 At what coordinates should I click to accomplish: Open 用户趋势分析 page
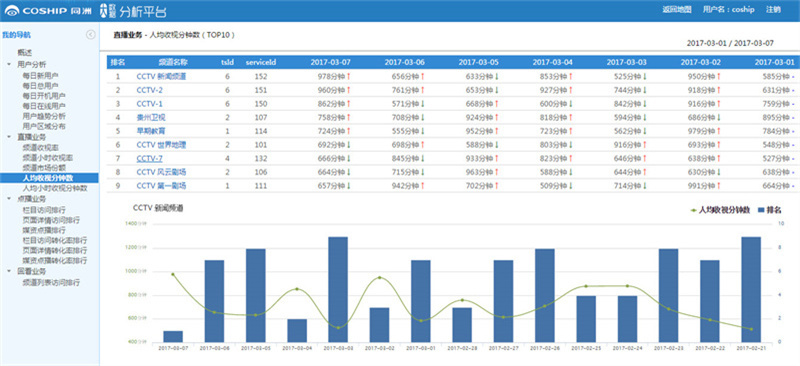coord(44,116)
